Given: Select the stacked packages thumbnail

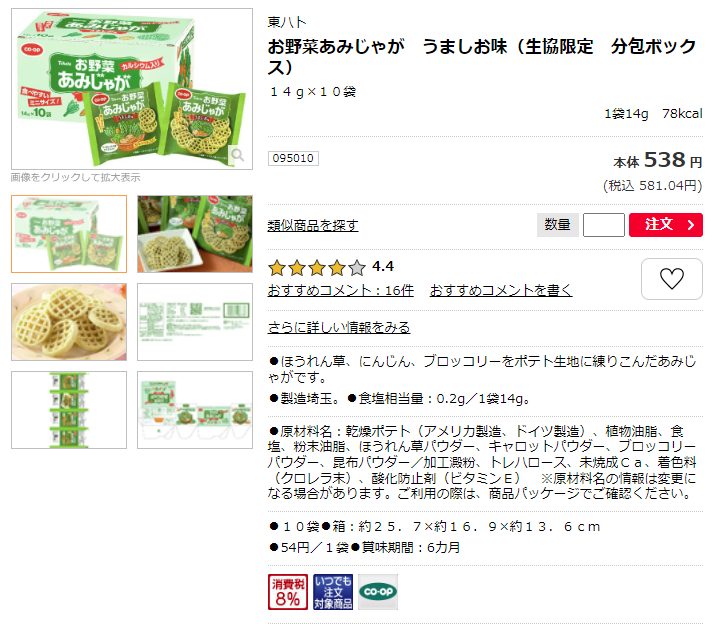Looking at the screenshot, I should click(69, 410).
